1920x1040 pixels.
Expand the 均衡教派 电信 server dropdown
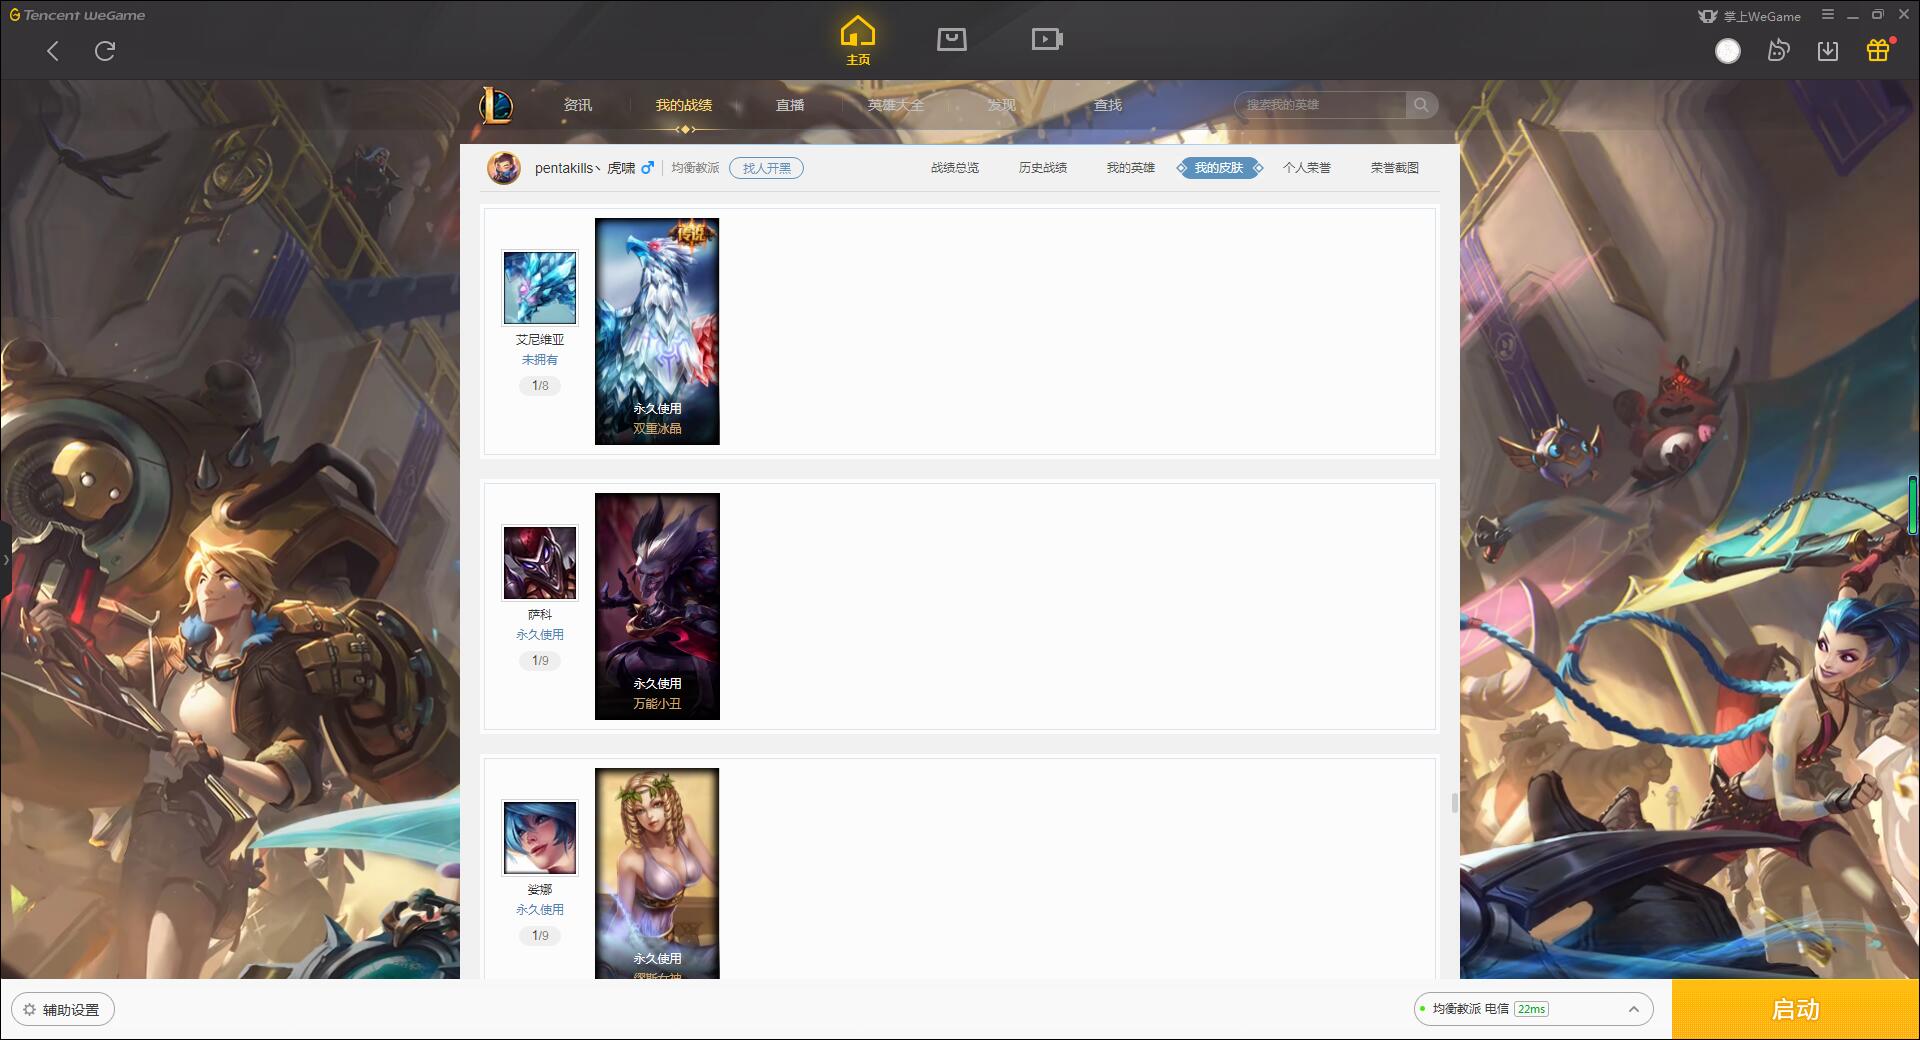(1533, 1009)
